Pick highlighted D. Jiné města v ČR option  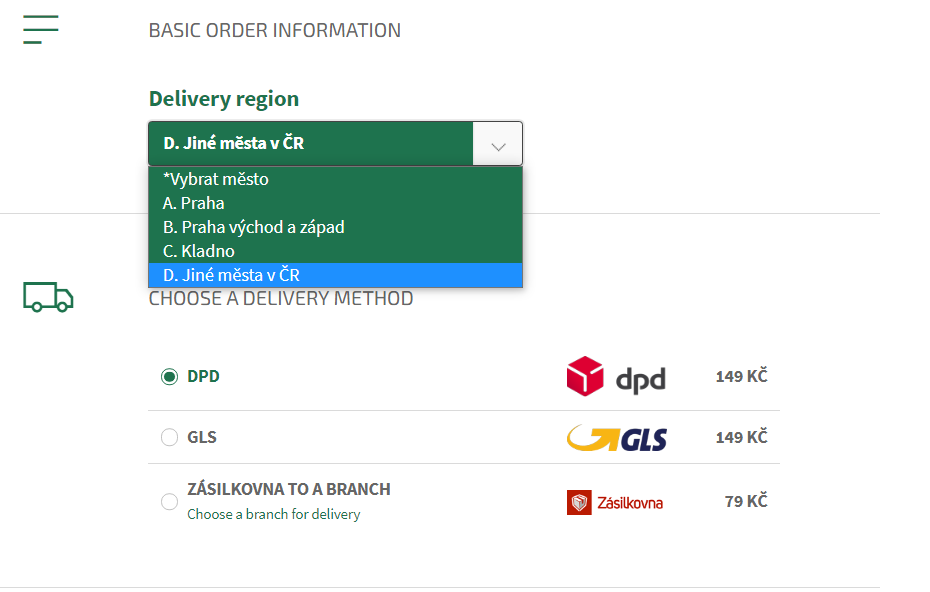[335, 275]
